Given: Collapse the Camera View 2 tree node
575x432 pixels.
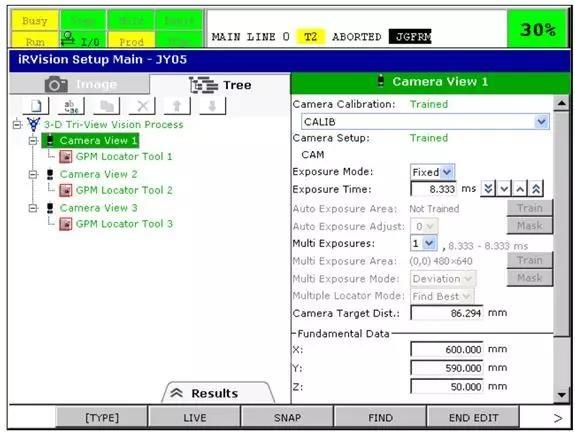Looking at the screenshot, I should click(33, 174).
